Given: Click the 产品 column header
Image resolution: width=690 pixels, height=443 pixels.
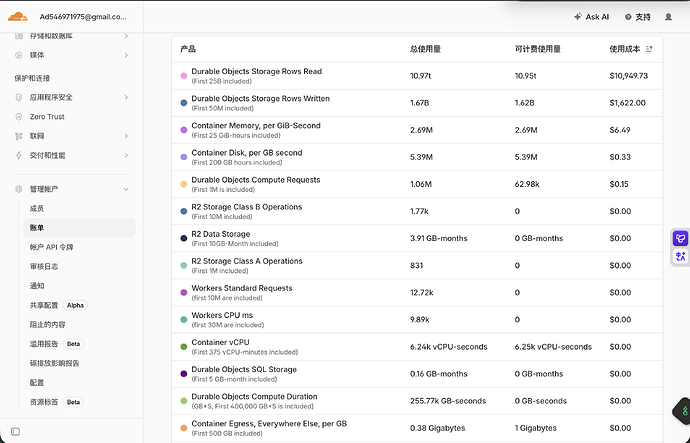Looking at the screenshot, I should click(188, 49).
